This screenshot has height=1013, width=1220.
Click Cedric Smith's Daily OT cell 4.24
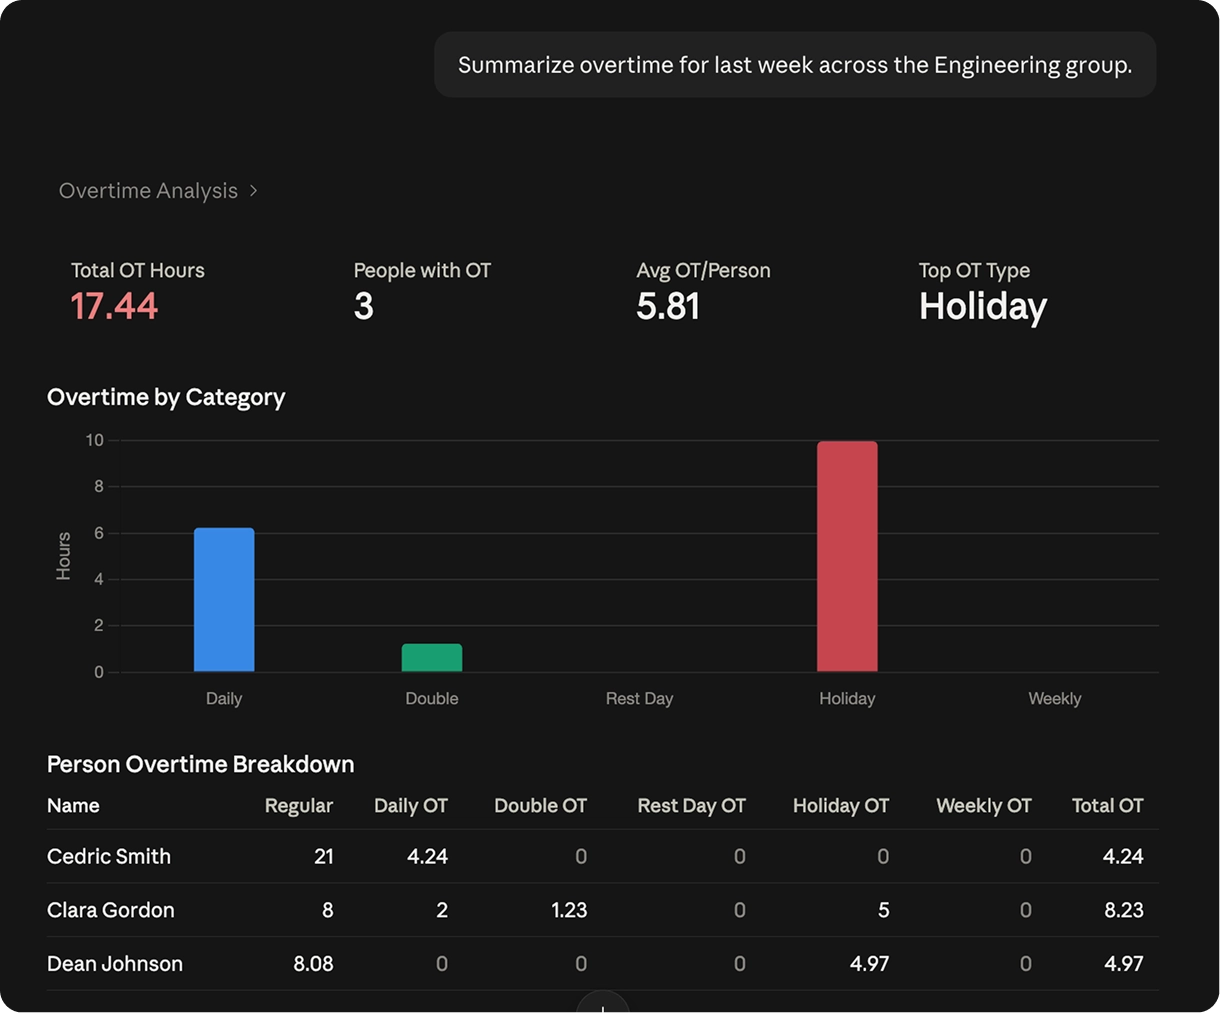point(428,857)
